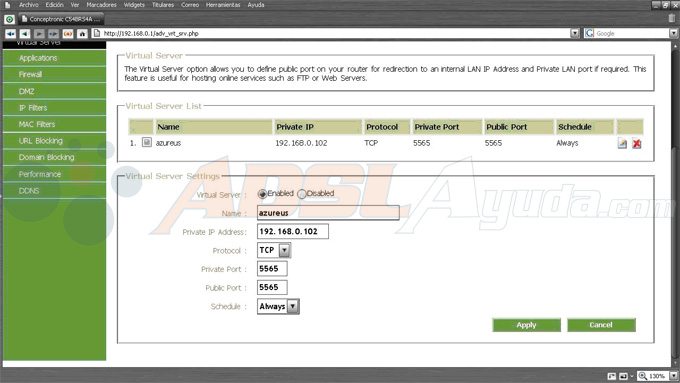The width and height of the screenshot is (680, 383).
Task: Toggle the azureus row checkbox
Action: (x=147, y=142)
